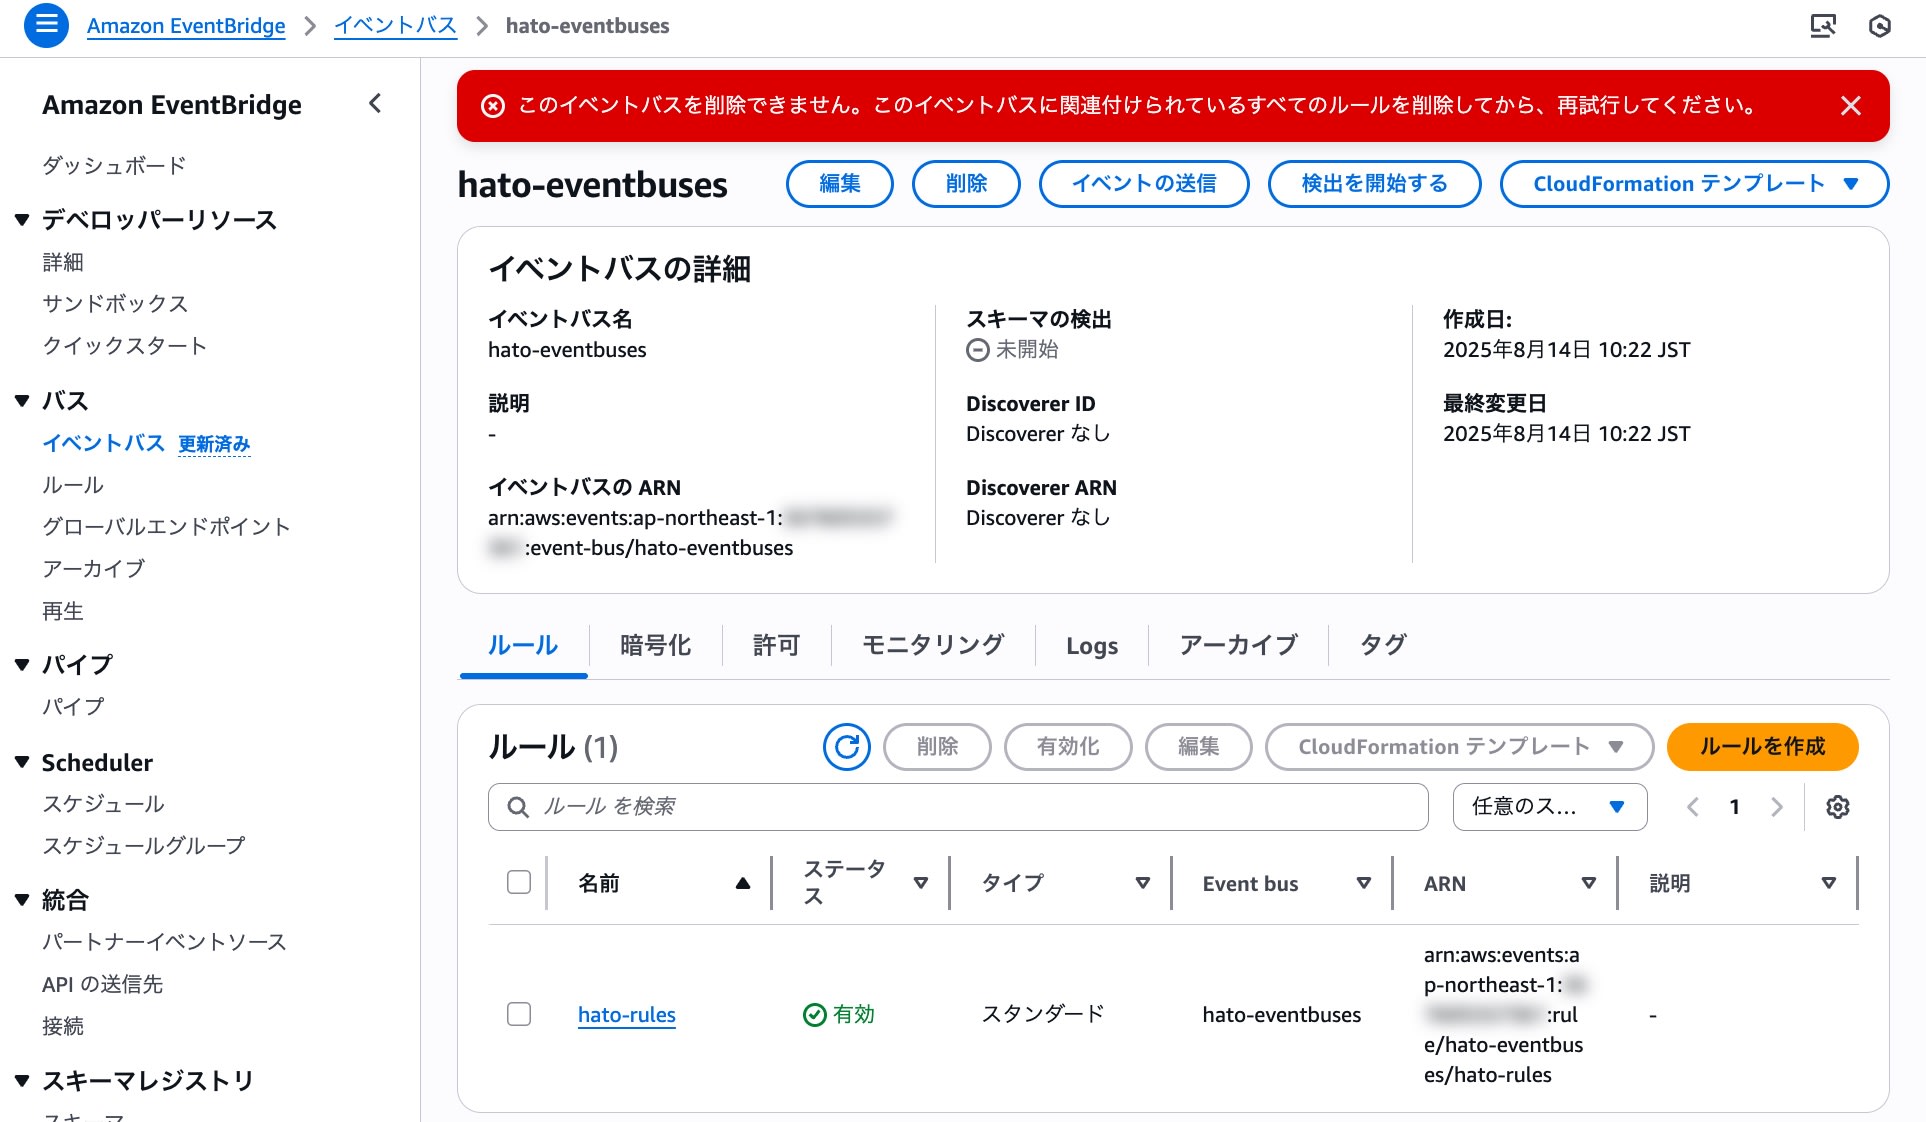Click the 編集 button for event bus

tap(840, 184)
